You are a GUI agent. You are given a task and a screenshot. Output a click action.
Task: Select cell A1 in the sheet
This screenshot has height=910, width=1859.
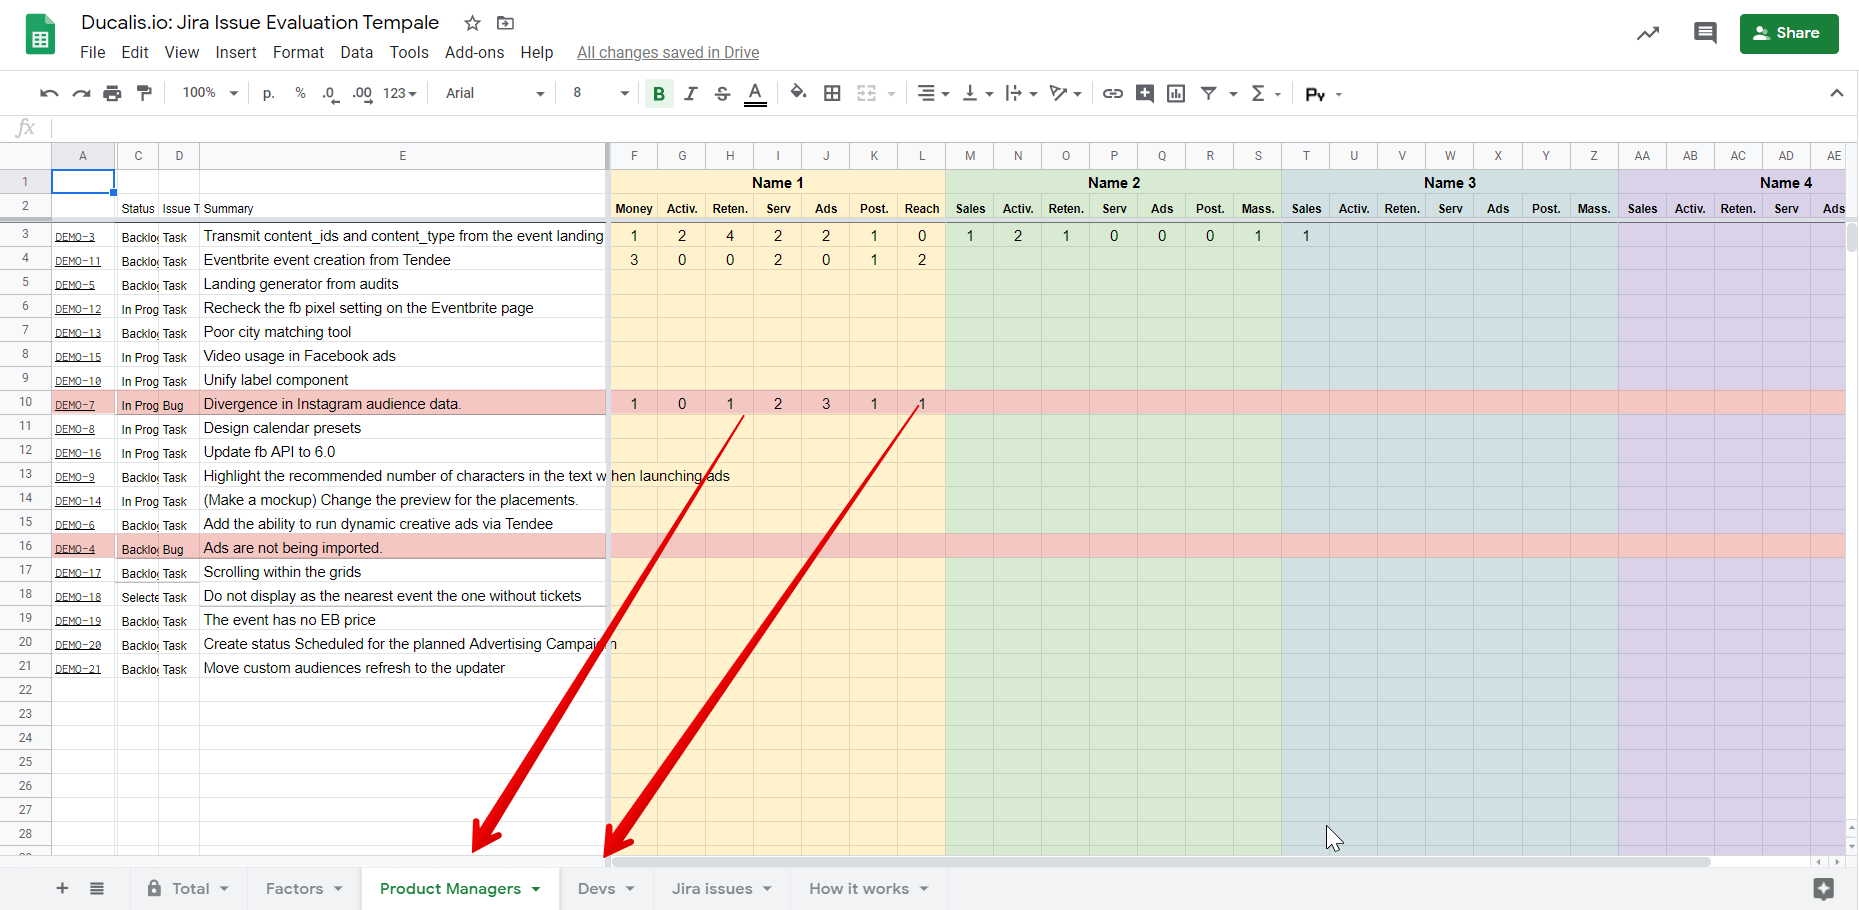pyautogui.click(x=83, y=182)
